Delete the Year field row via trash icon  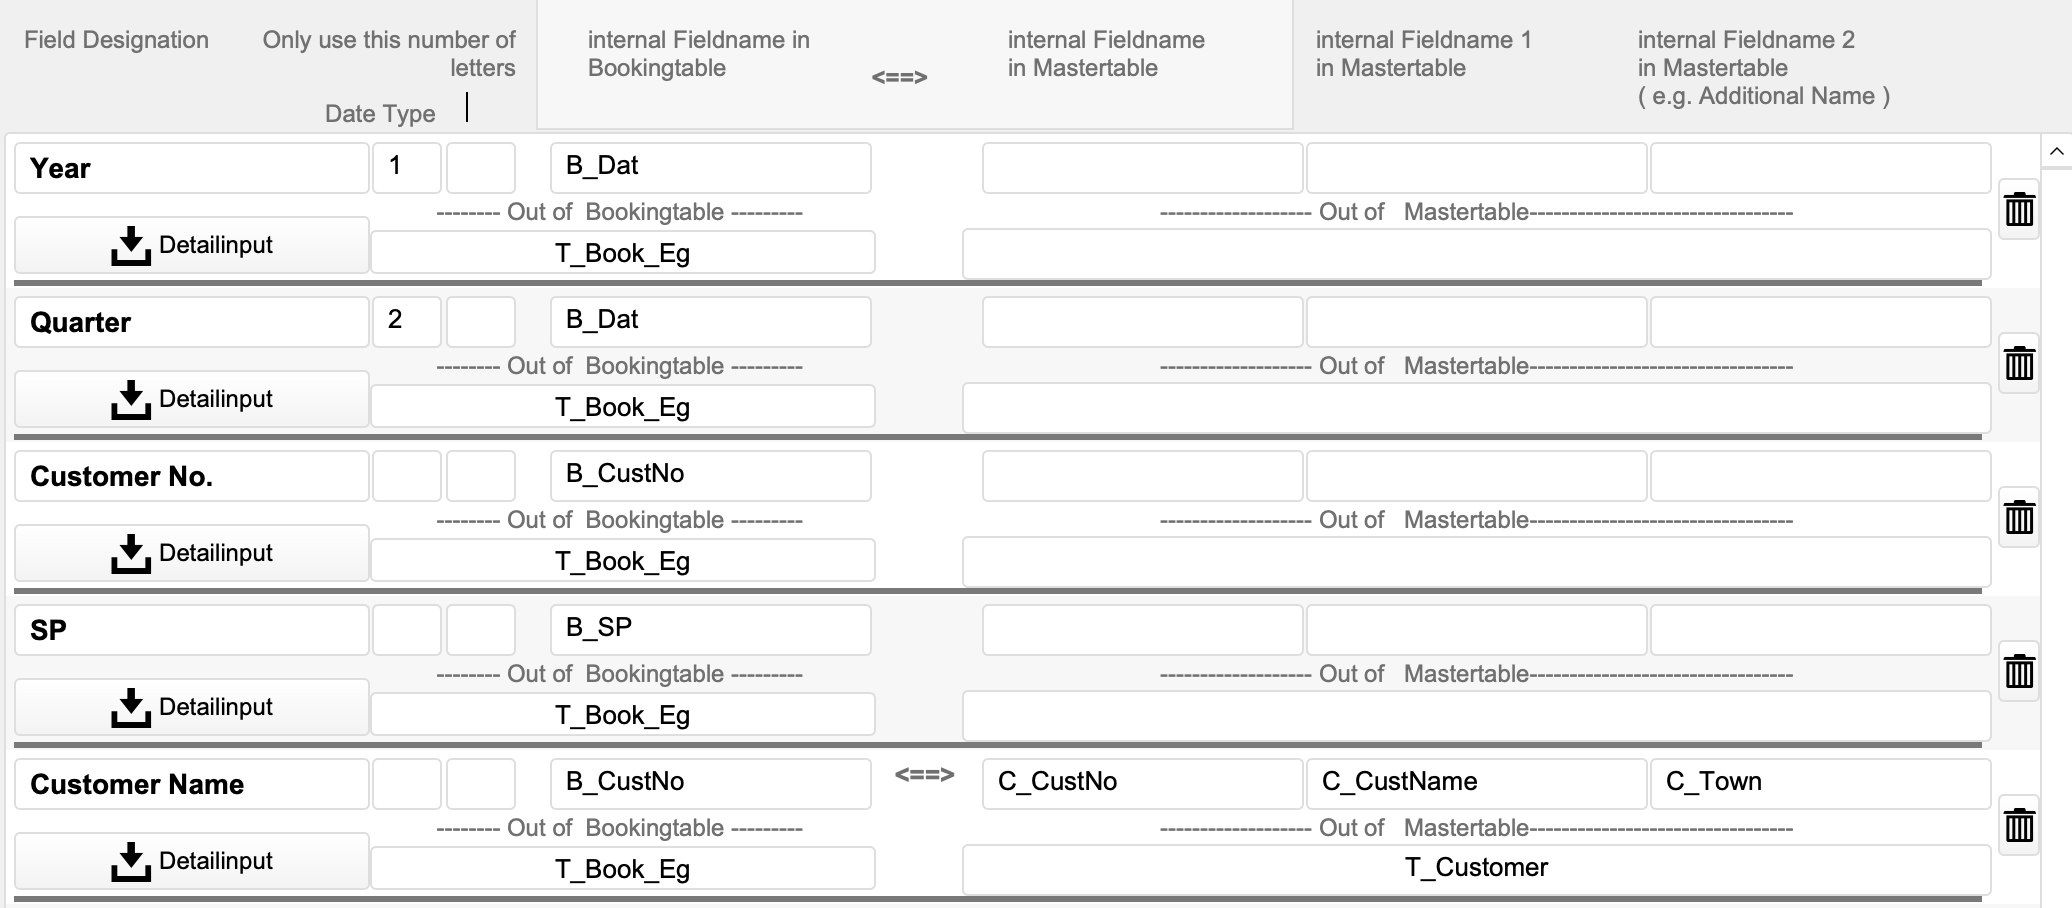[x=2018, y=210]
